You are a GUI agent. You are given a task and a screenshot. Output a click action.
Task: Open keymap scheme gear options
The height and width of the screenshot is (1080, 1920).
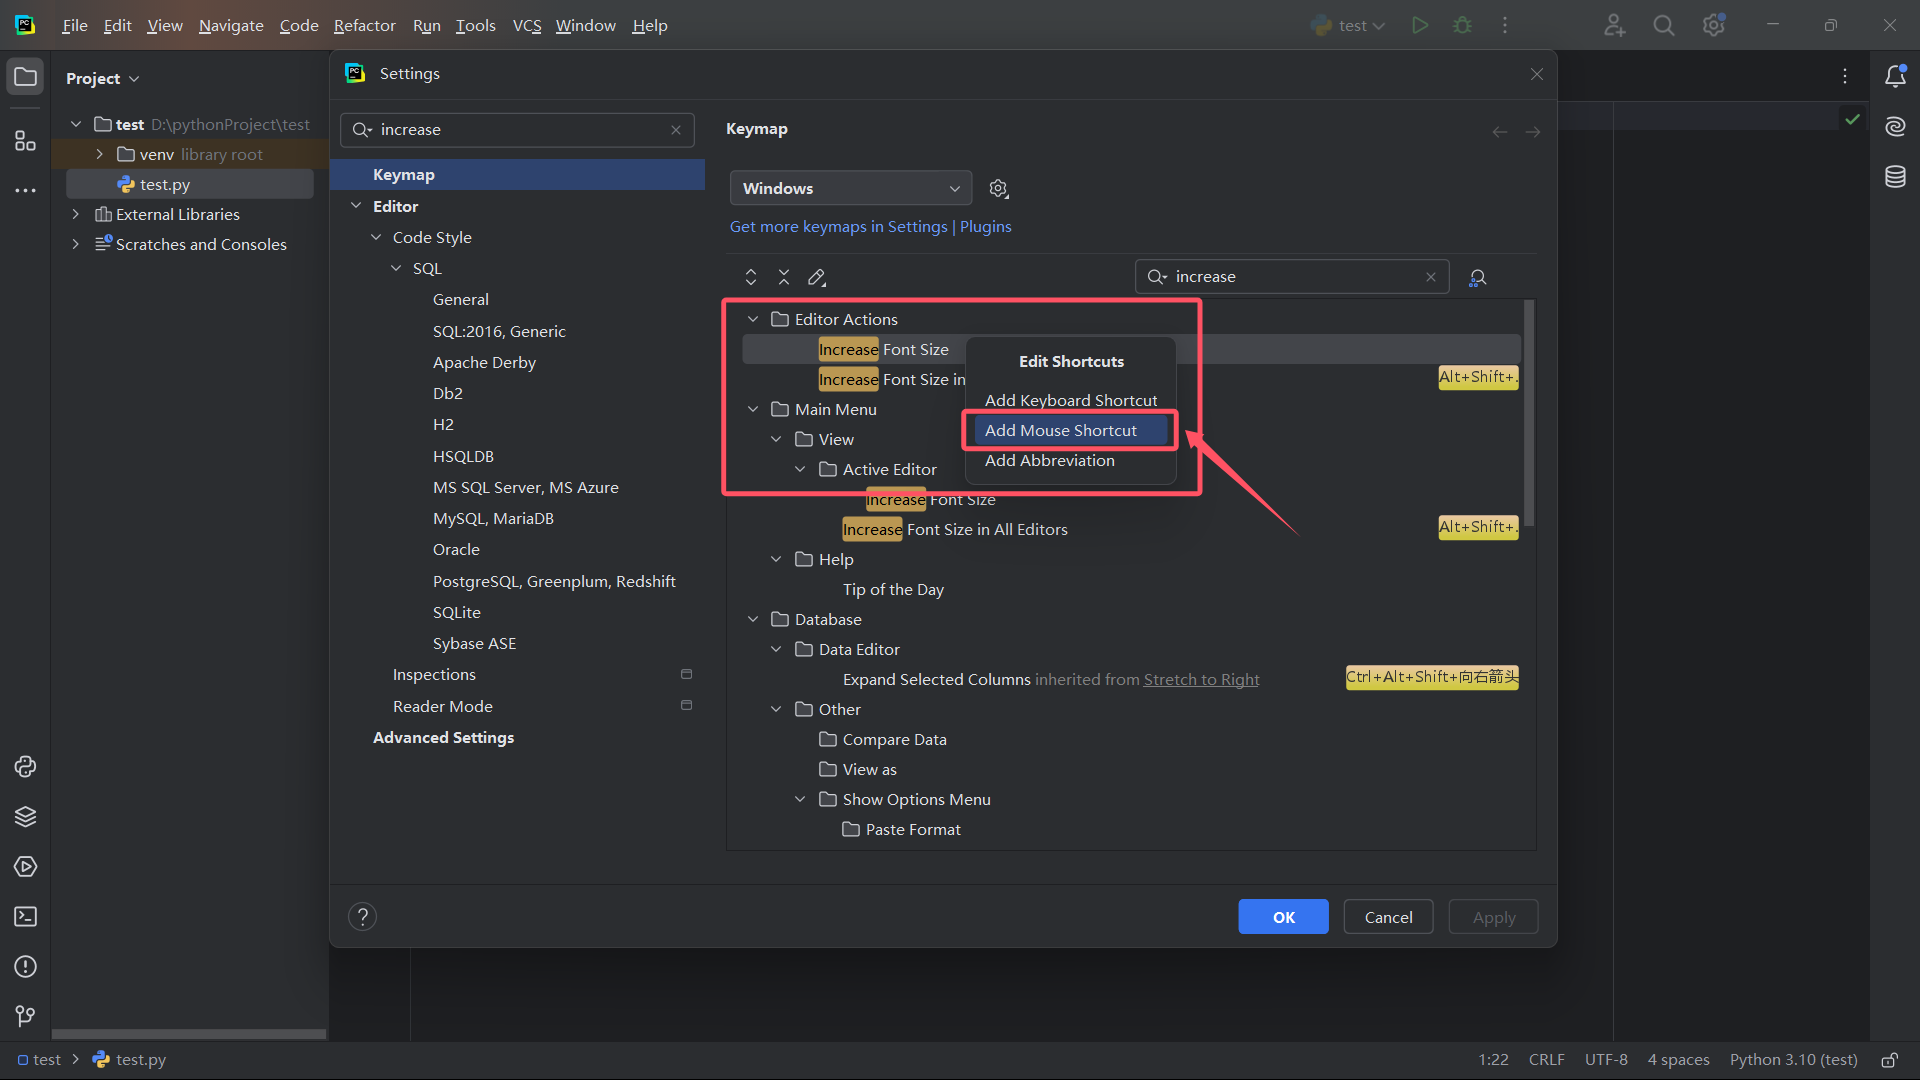click(x=998, y=188)
